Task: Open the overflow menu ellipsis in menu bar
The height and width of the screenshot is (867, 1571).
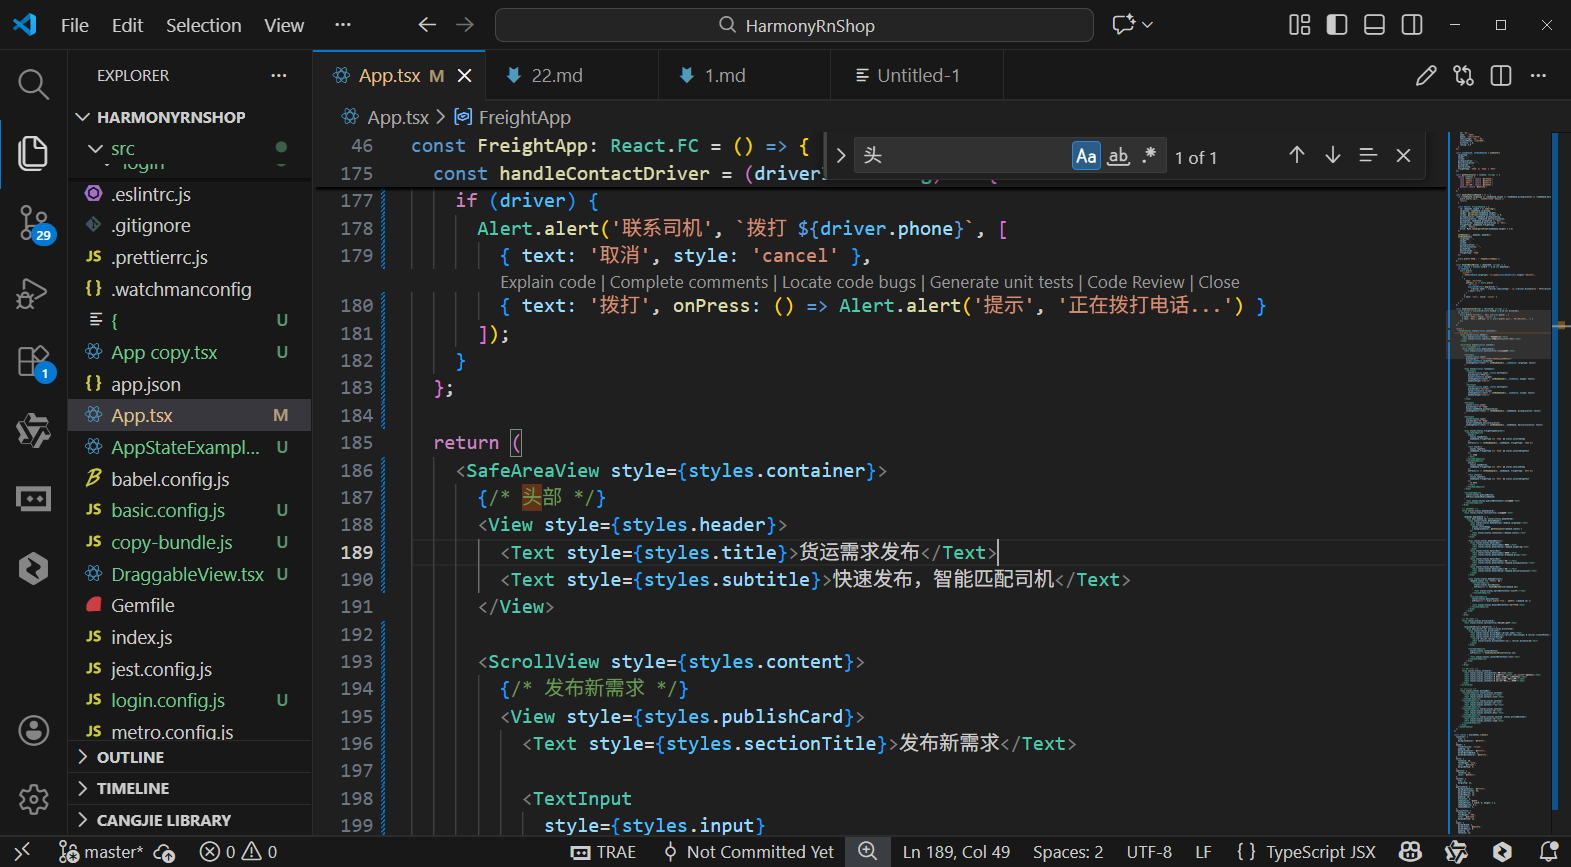Action: click(342, 25)
